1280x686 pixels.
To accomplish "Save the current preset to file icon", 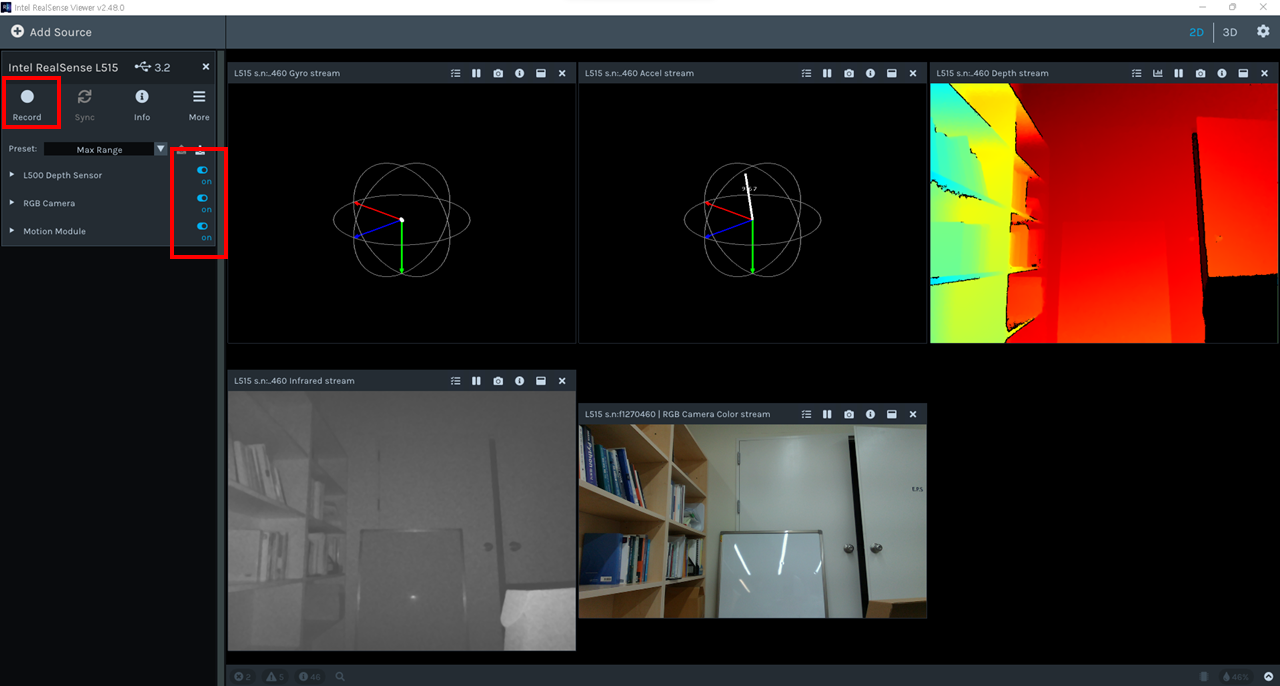I will pos(200,149).
